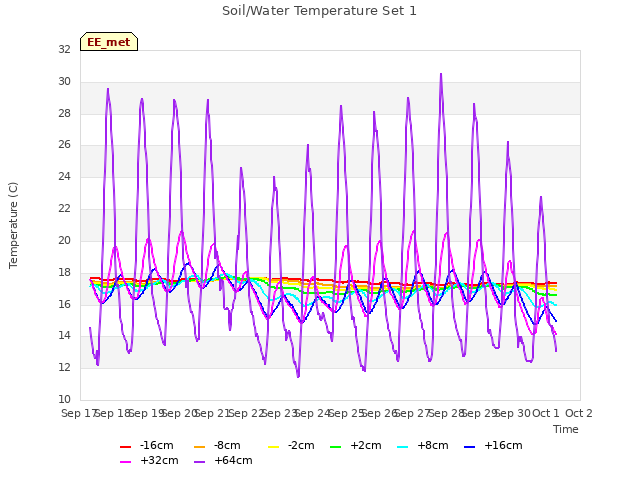The image size is (640, 480).
Task: Click the 30 y-axis tick label
Action: click(x=64, y=81)
